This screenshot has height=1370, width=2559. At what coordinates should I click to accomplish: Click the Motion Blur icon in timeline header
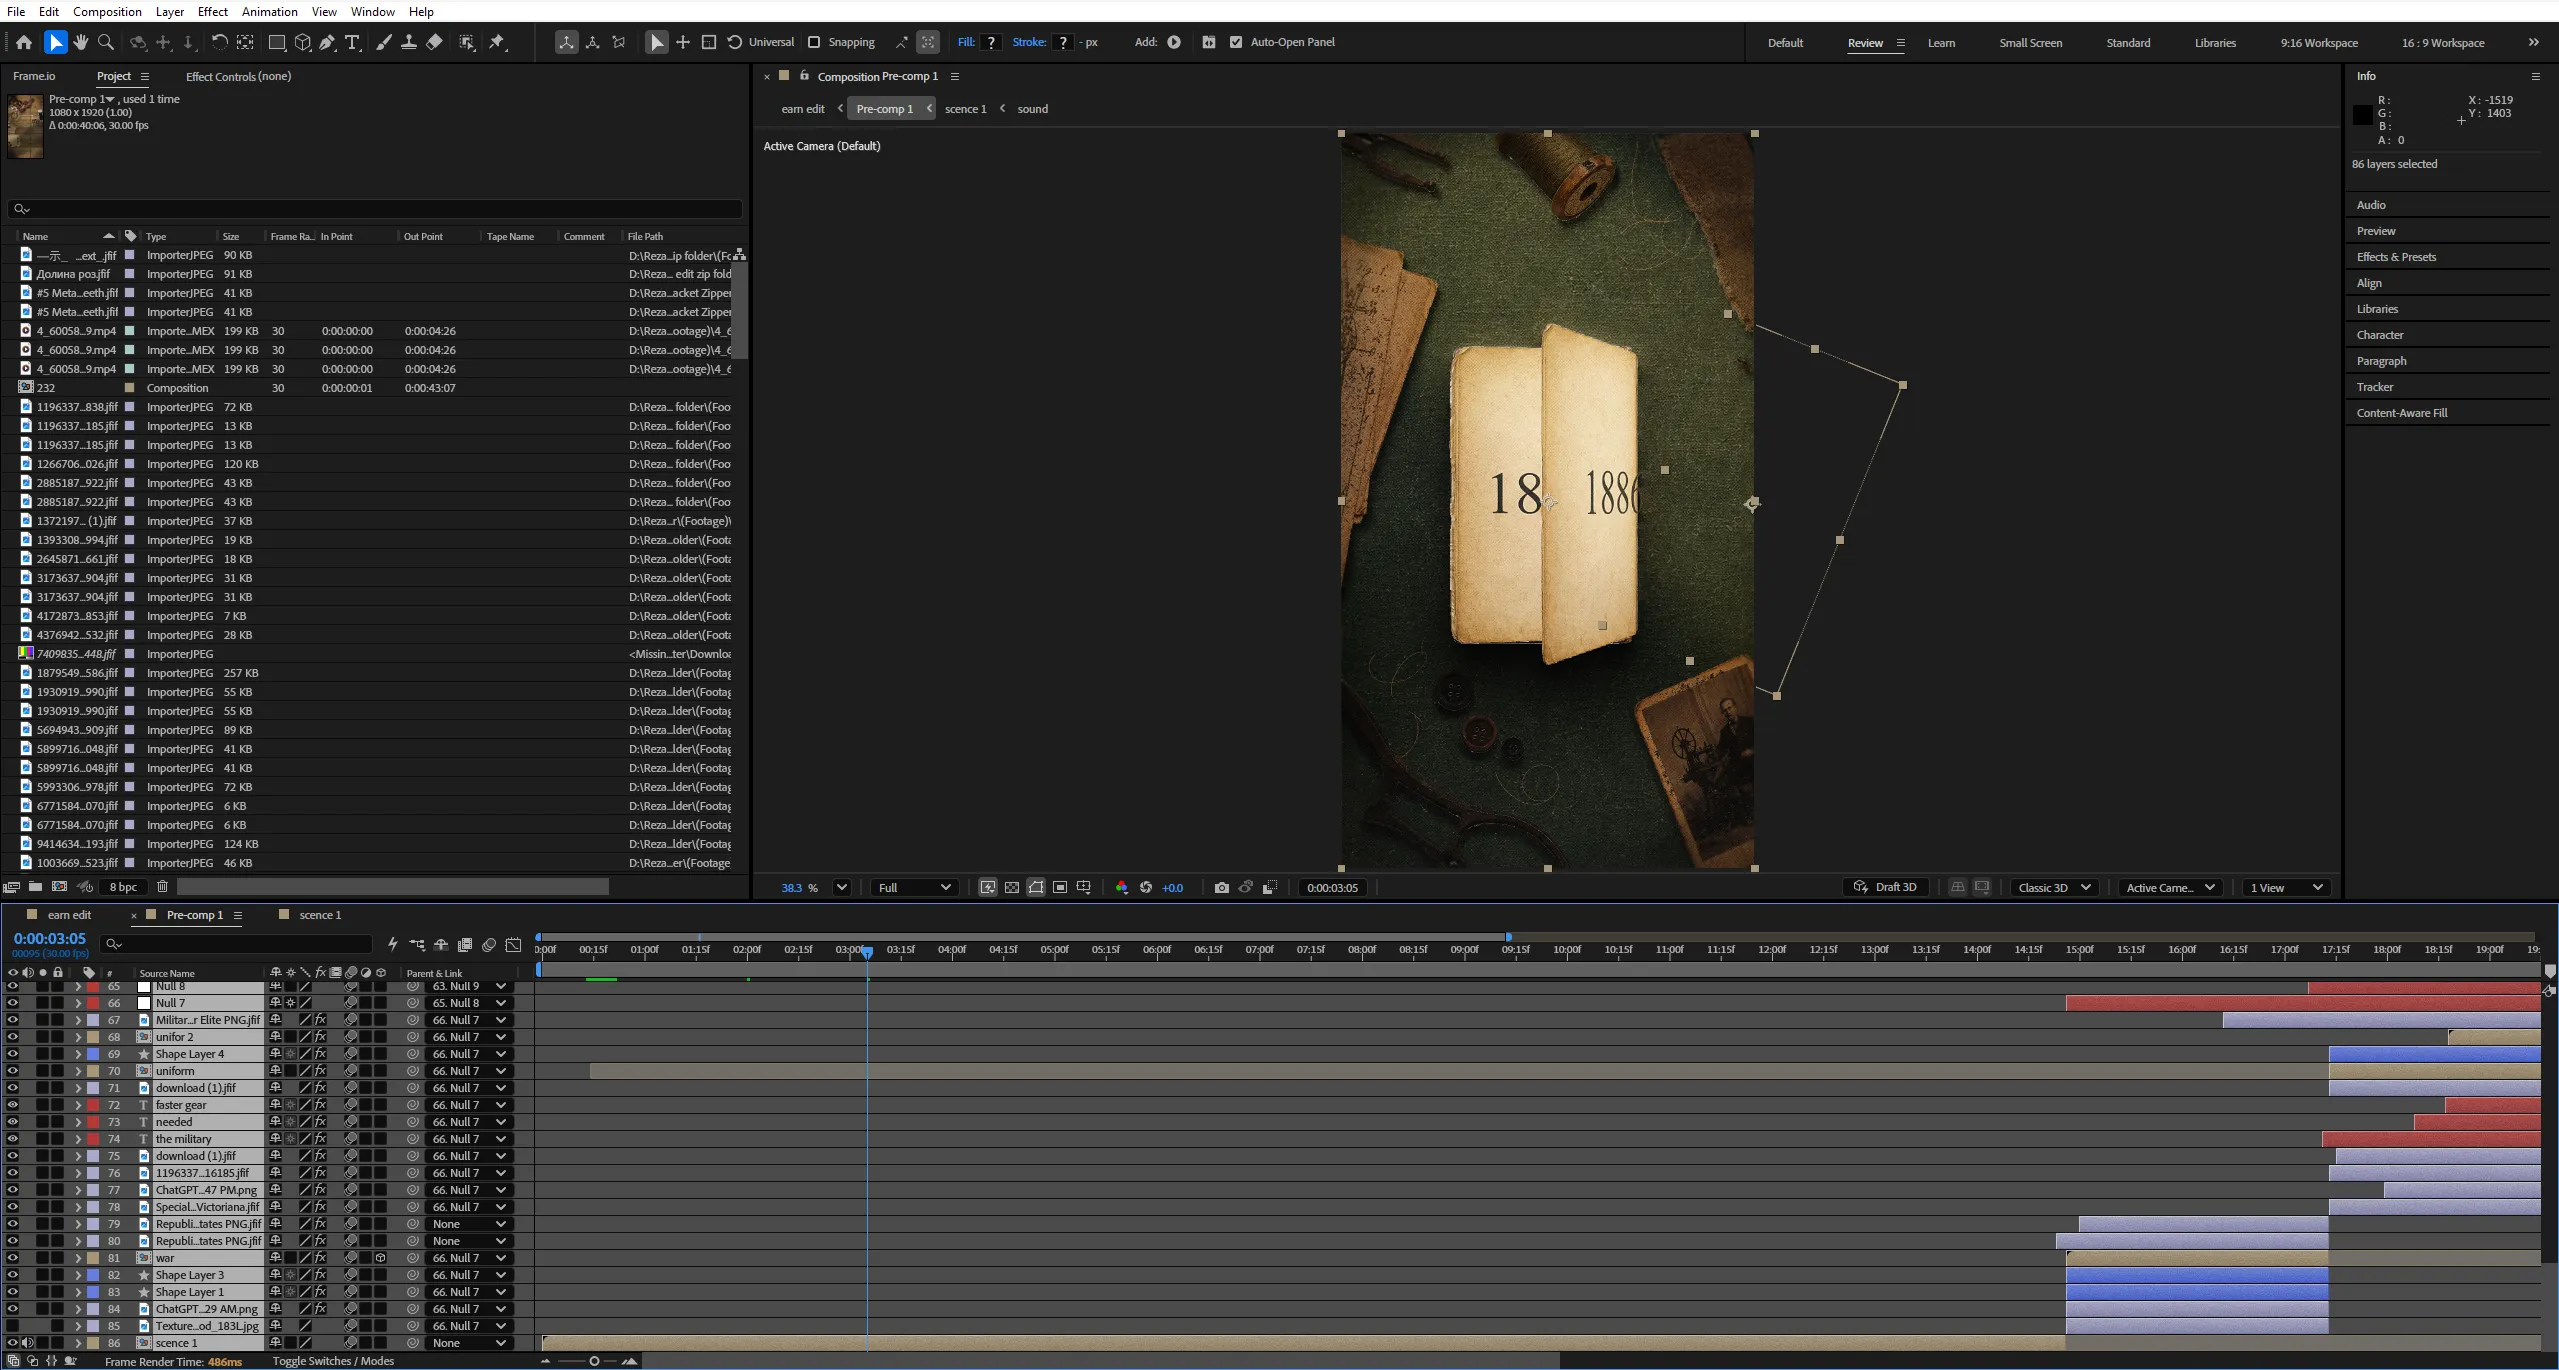[489, 944]
